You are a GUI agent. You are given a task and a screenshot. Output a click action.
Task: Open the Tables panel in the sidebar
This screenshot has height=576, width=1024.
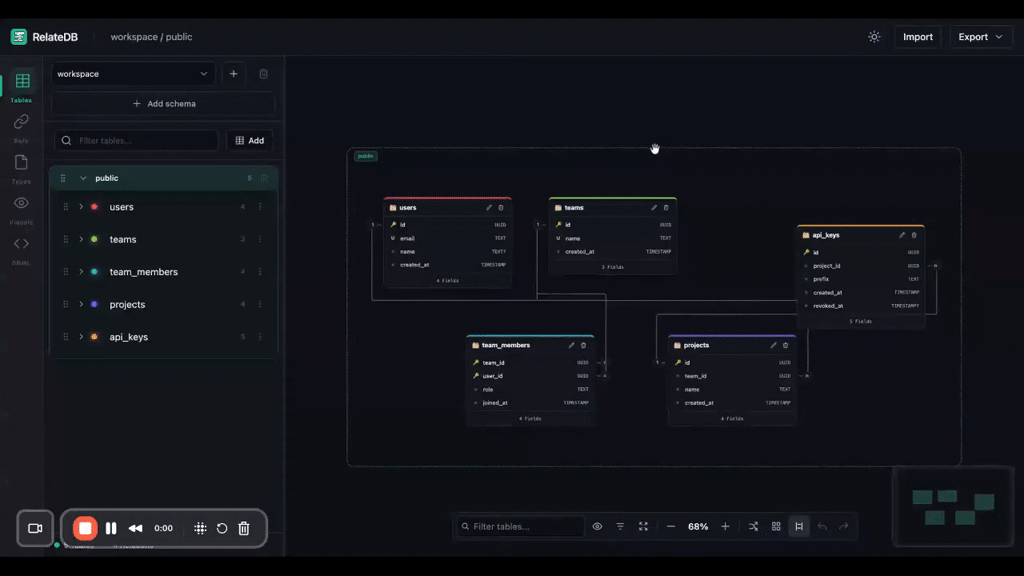pos(22,88)
